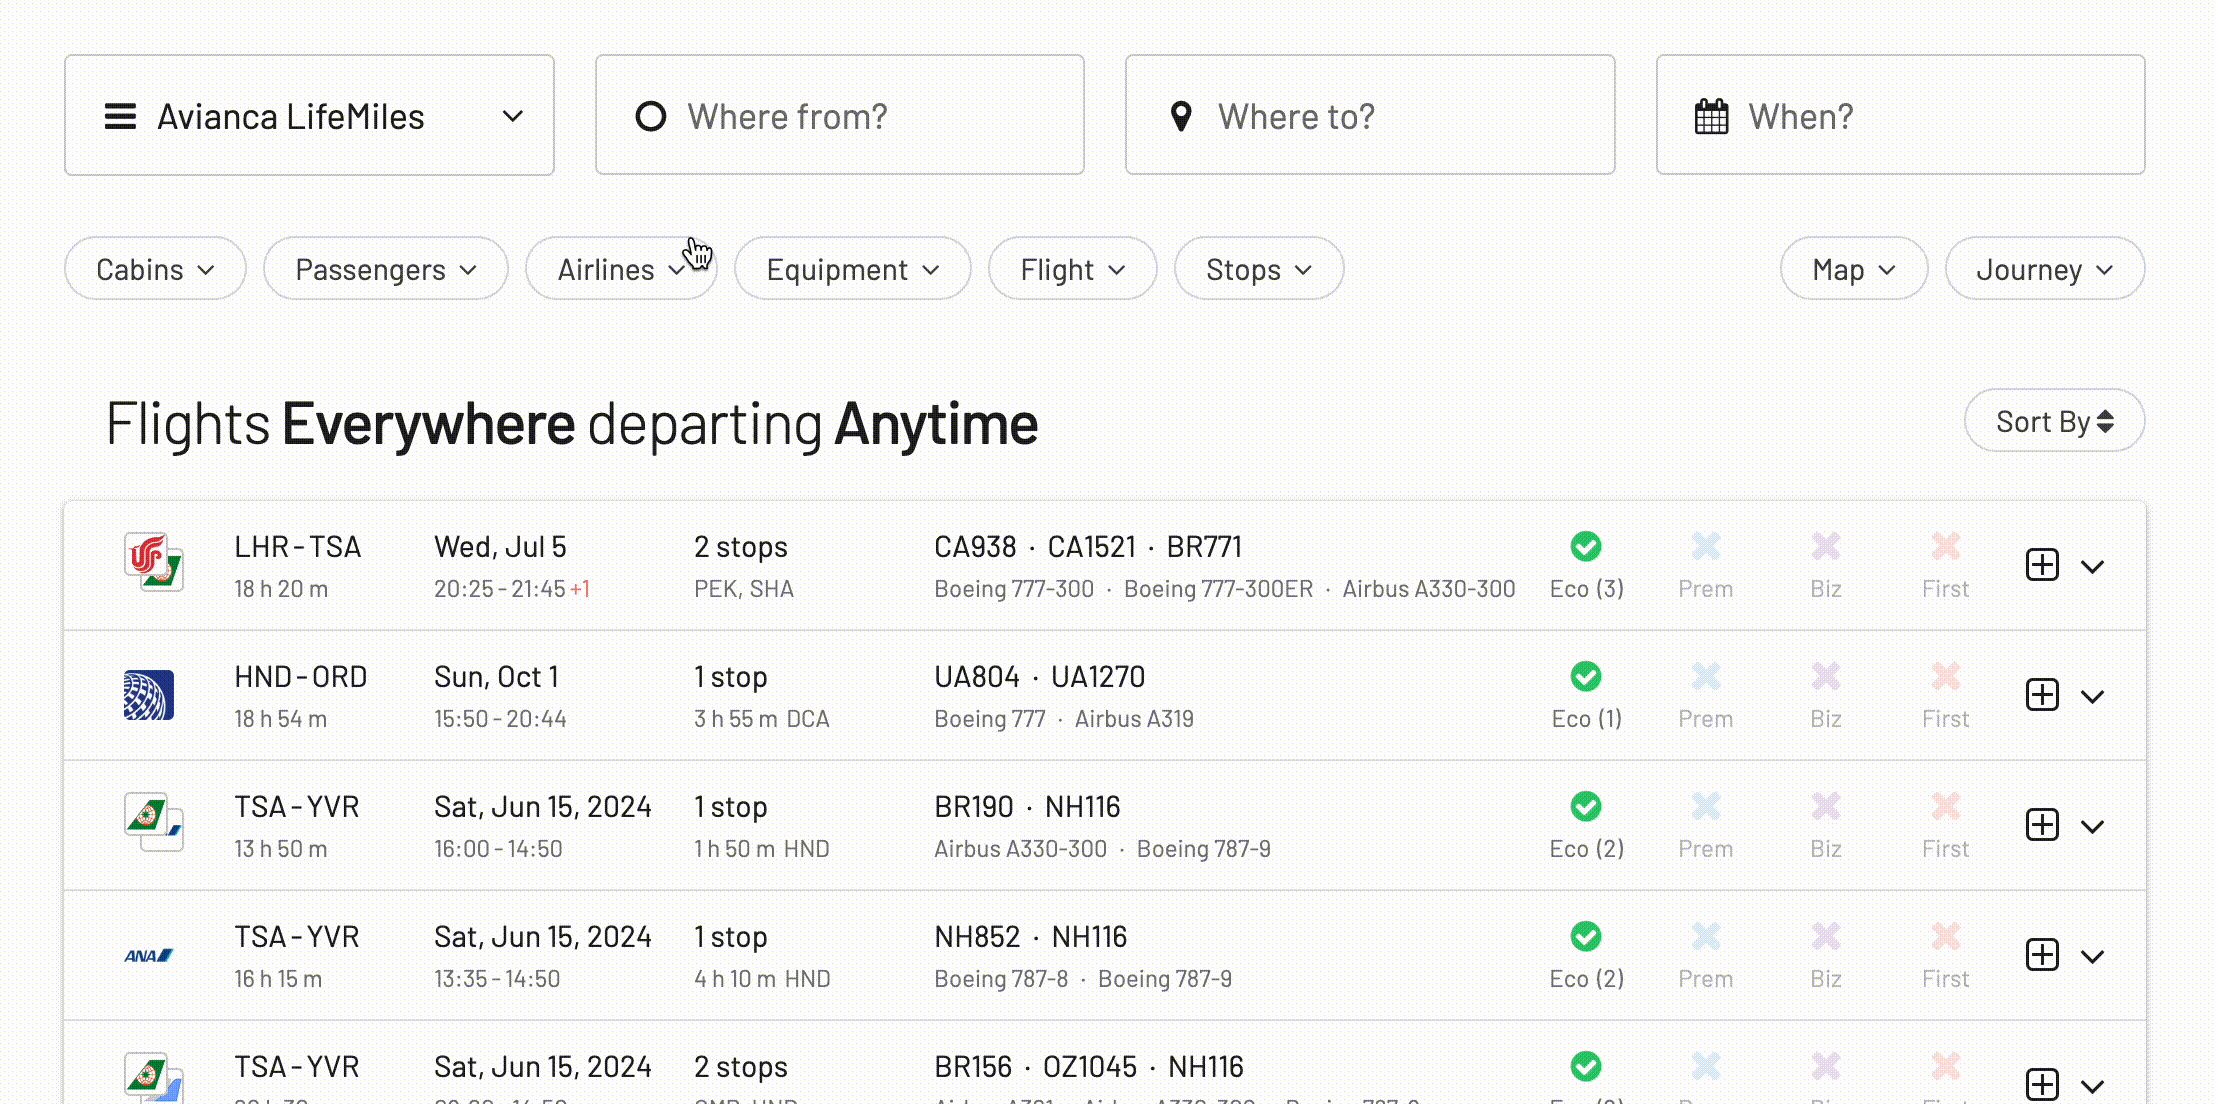The image size is (2216, 1104).
Task: Click the location pin icon
Action: coord(1181,117)
